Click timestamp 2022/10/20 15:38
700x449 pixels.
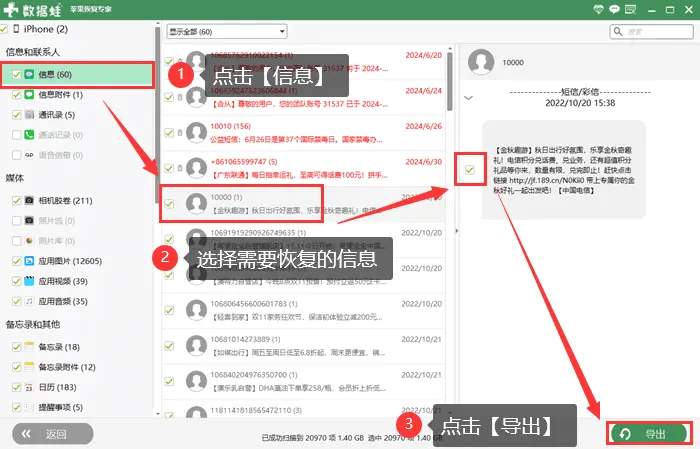(580, 103)
